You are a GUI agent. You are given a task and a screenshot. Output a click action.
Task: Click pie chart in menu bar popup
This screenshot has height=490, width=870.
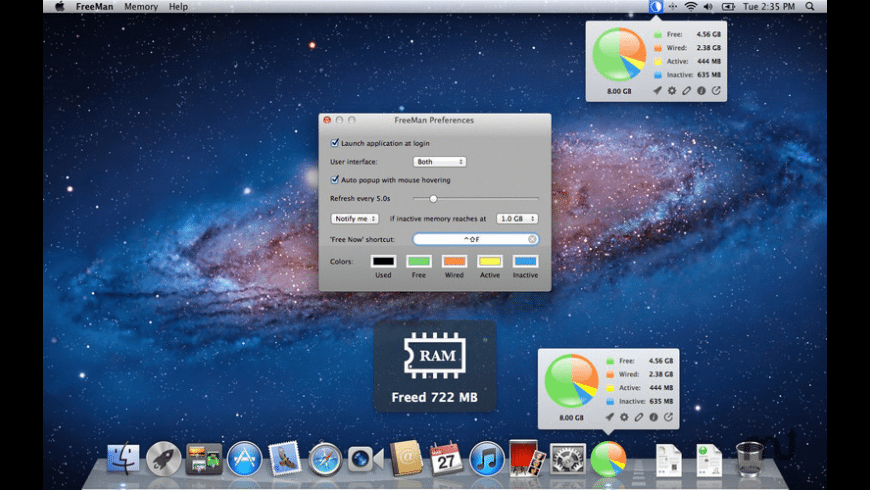coord(619,54)
